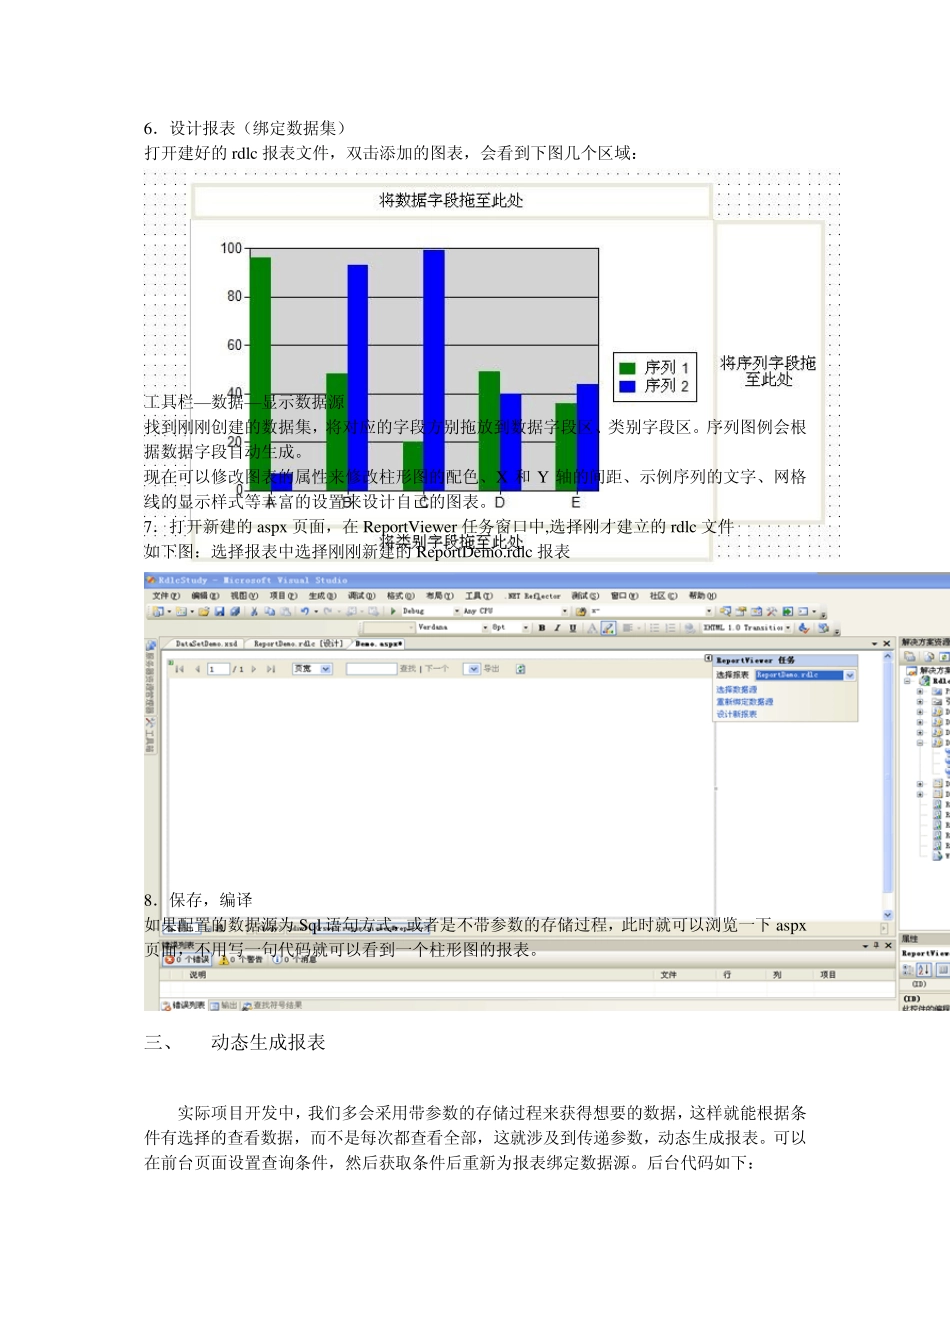Click the first page navigation icon

[x=180, y=669]
